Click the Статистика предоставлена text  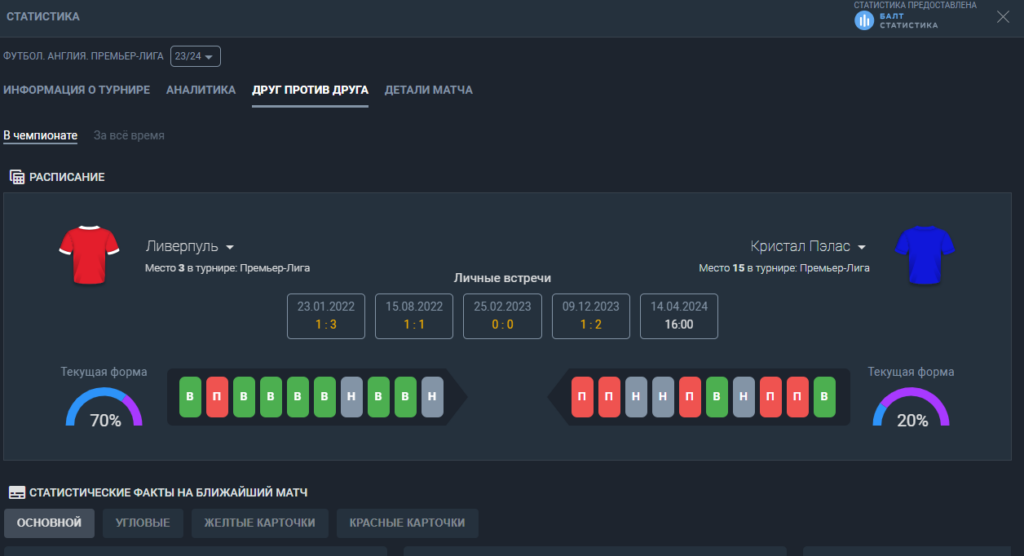point(915,5)
